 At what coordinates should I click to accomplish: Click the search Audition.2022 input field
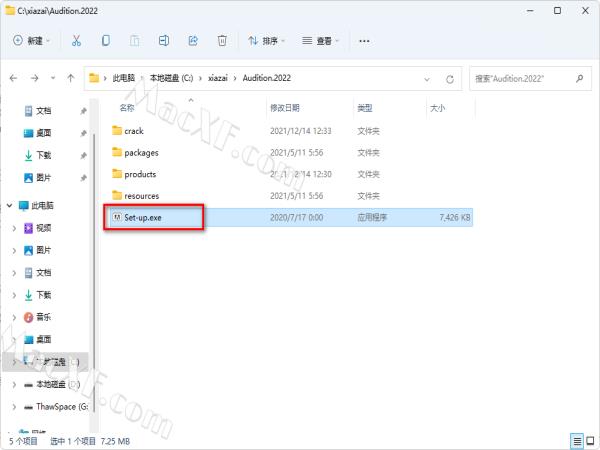click(524, 78)
